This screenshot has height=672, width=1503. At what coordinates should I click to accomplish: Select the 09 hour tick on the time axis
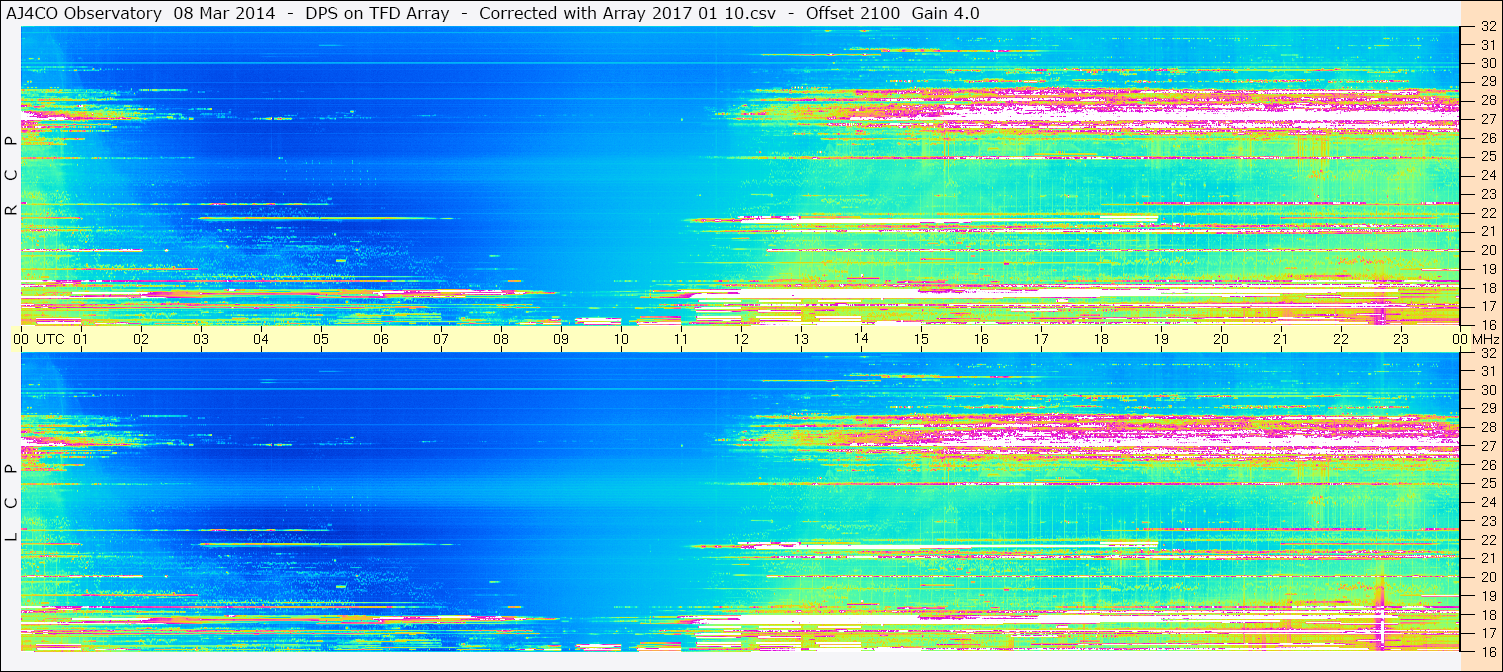(561, 339)
